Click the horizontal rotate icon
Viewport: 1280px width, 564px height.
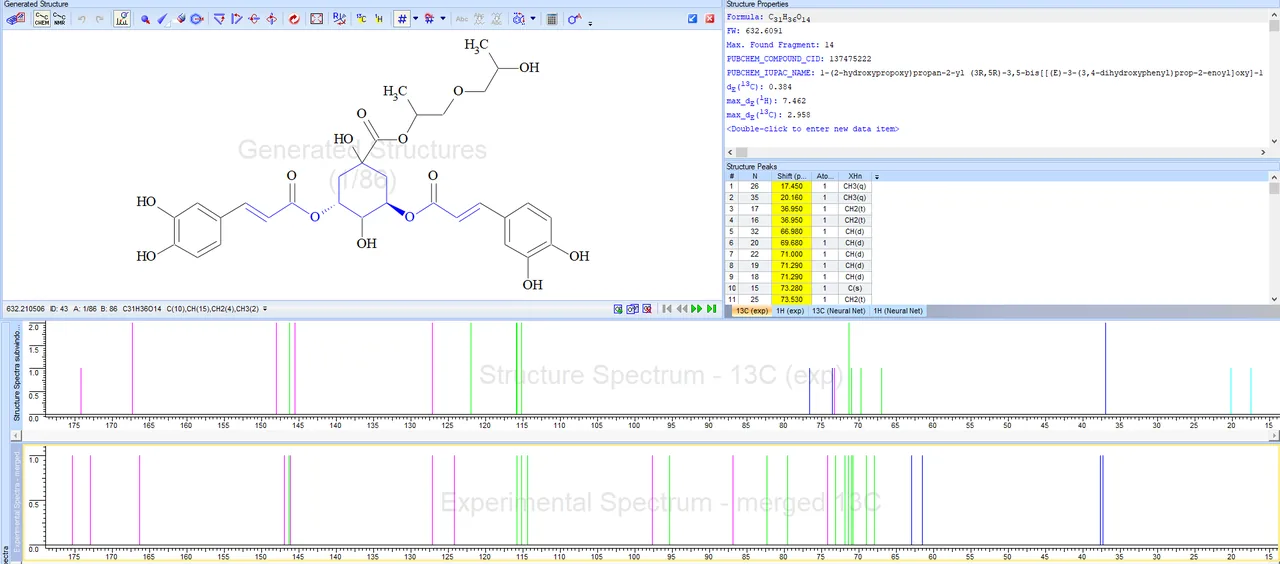254,19
